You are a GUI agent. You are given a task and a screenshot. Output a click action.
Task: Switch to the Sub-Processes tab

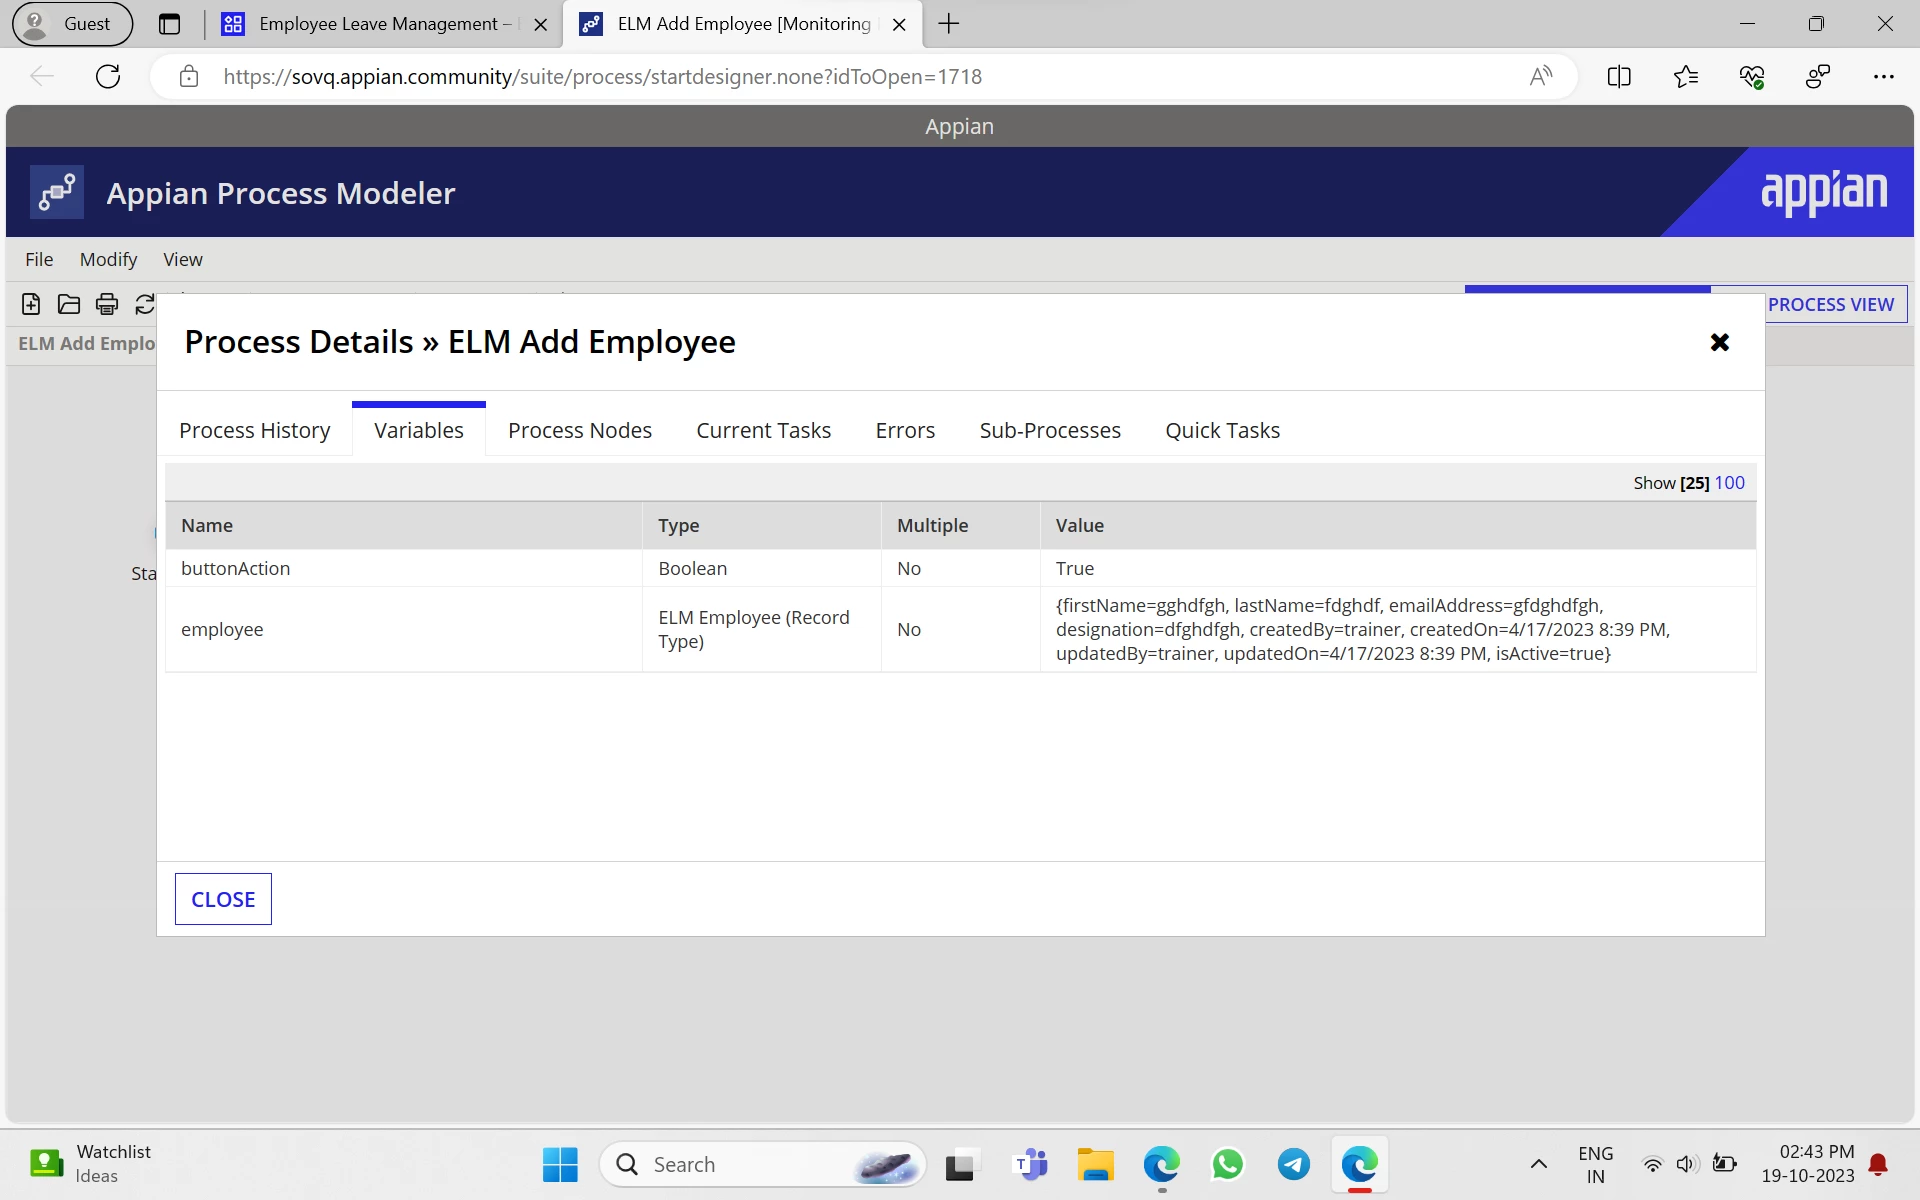pyautogui.click(x=1050, y=430)
